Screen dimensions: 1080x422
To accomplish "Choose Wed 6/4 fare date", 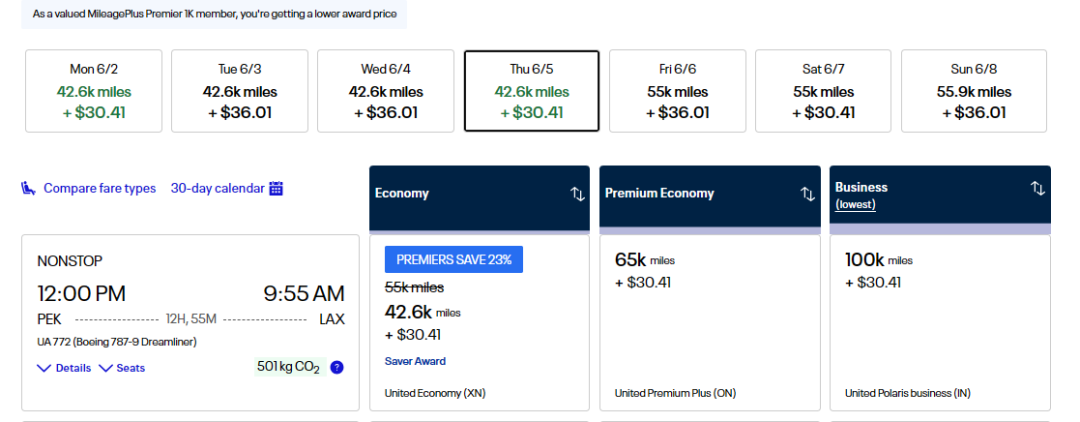I will click(385, 91).
